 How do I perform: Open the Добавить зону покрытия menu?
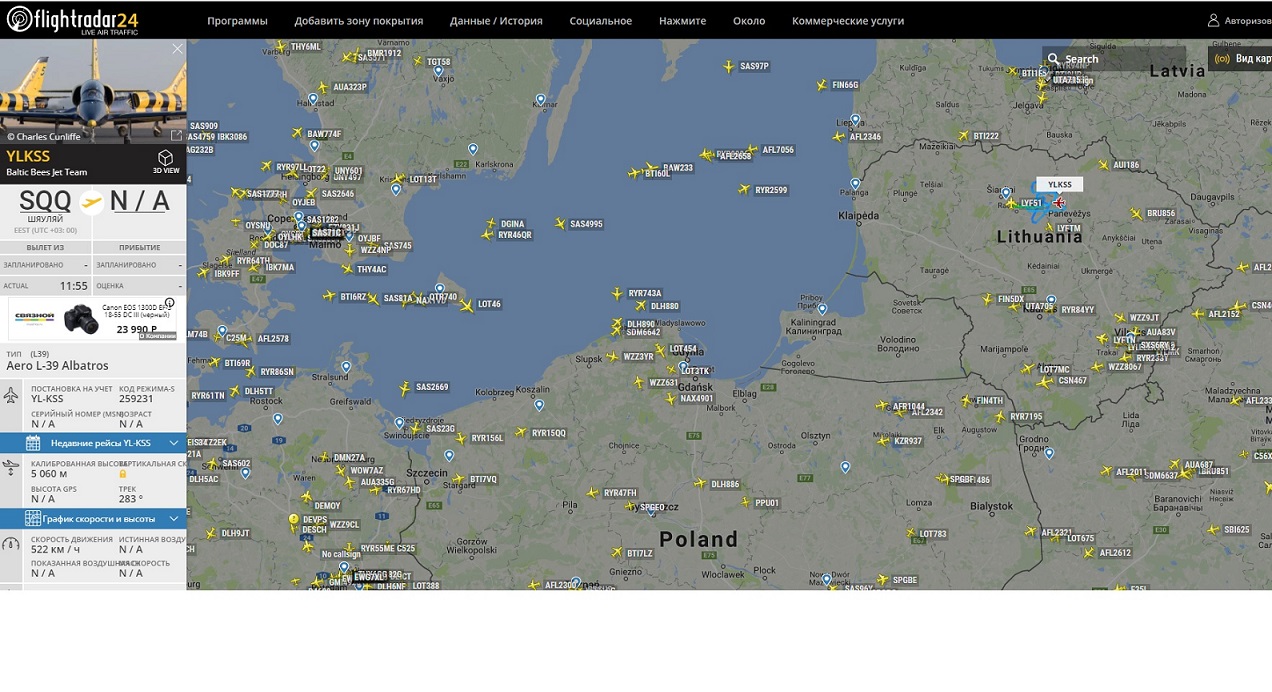tap(359, 21)
